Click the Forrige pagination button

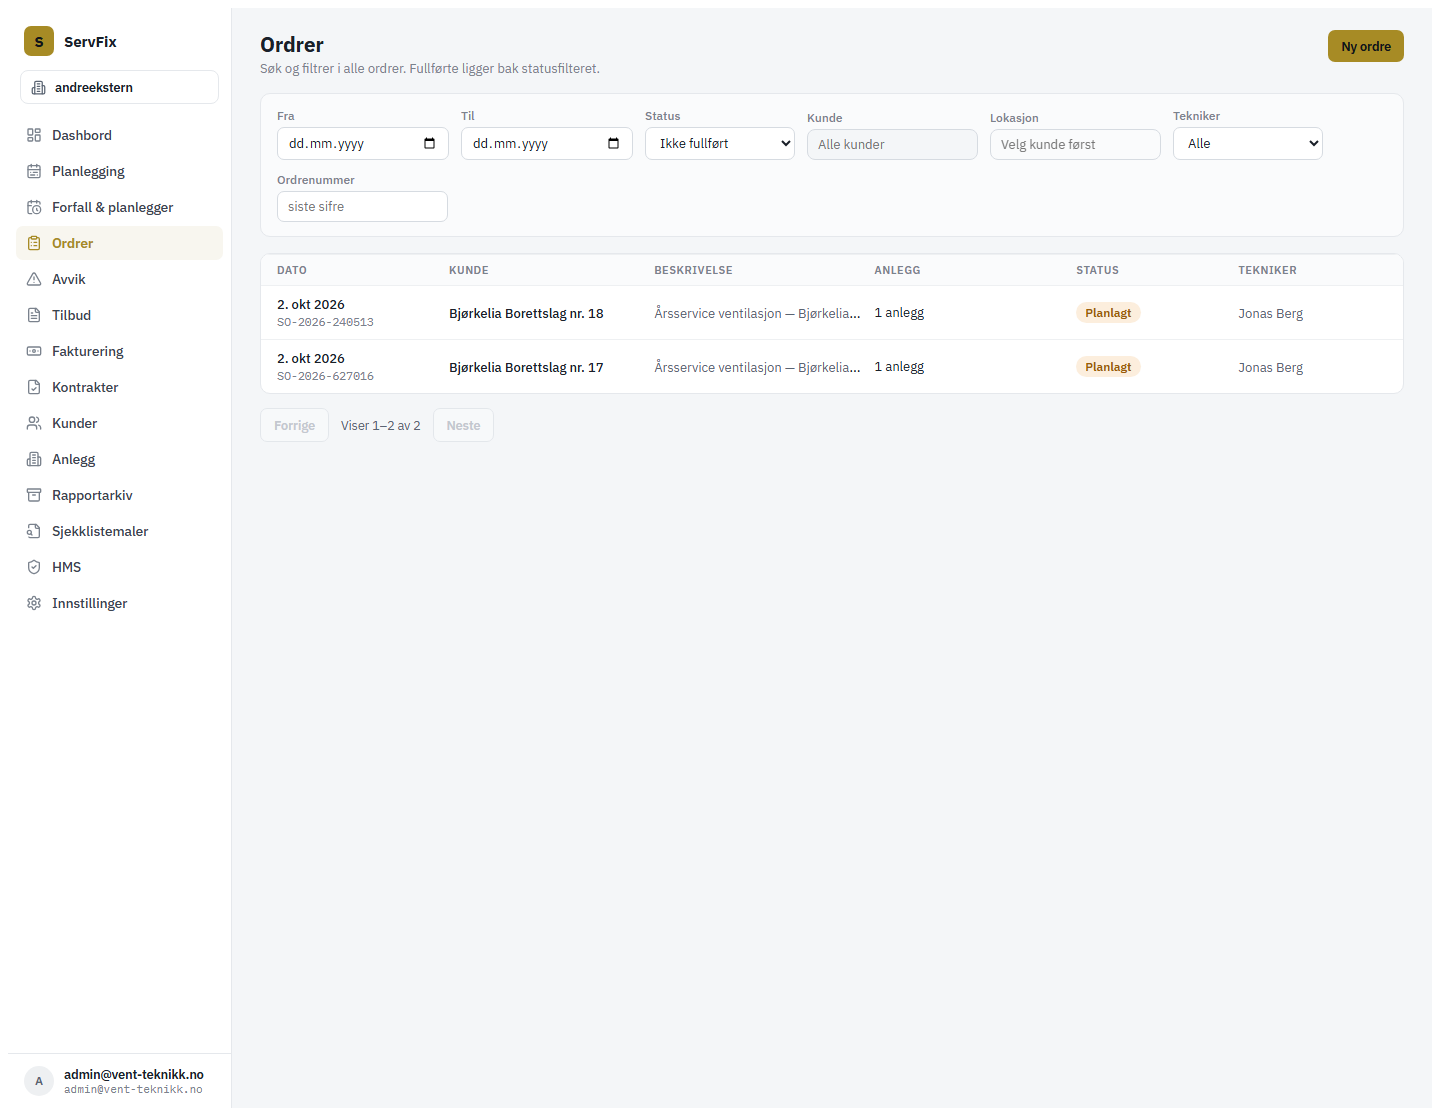pyautogui.click(x=294, y=425)
